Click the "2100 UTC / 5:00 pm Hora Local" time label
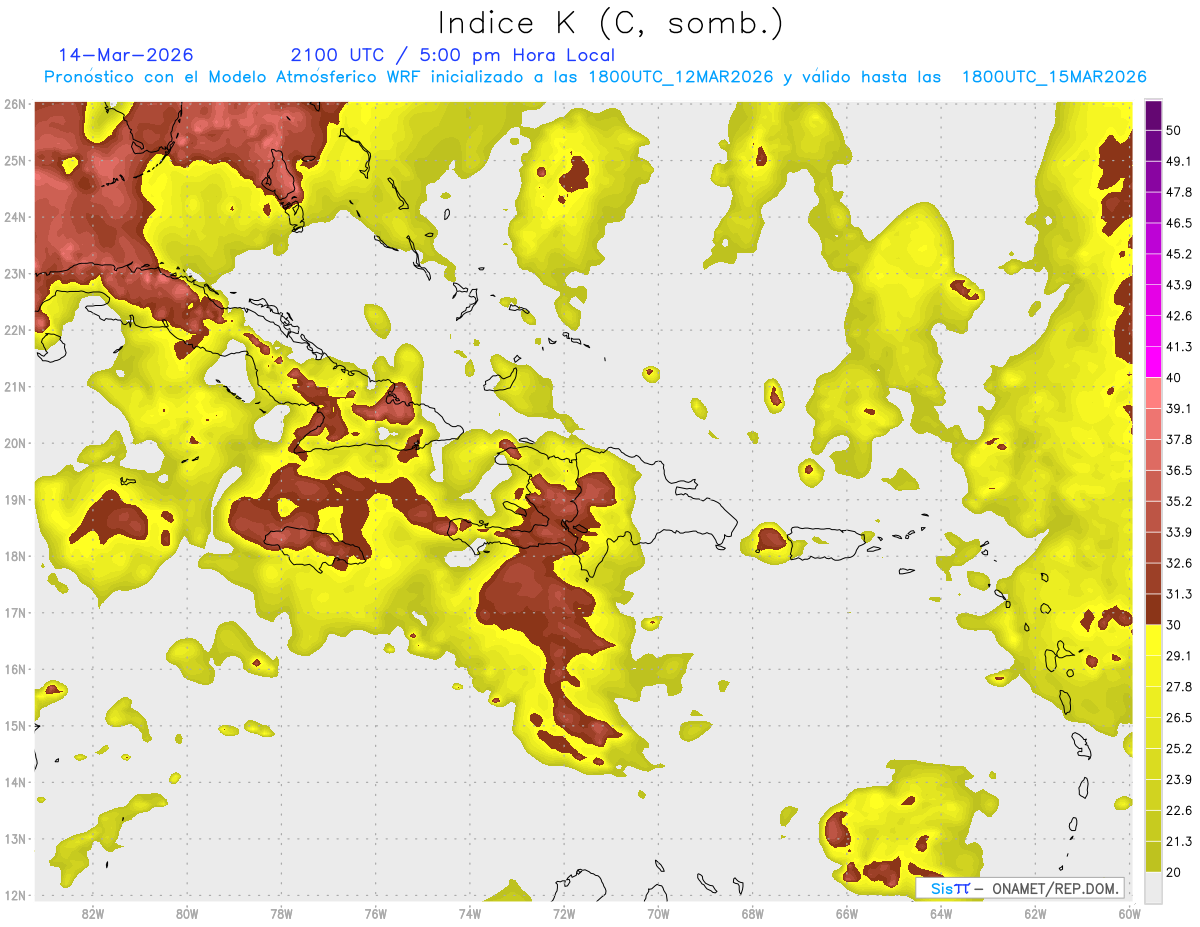Viewport: 1200px width, 927px height. (x=453, y=55)
